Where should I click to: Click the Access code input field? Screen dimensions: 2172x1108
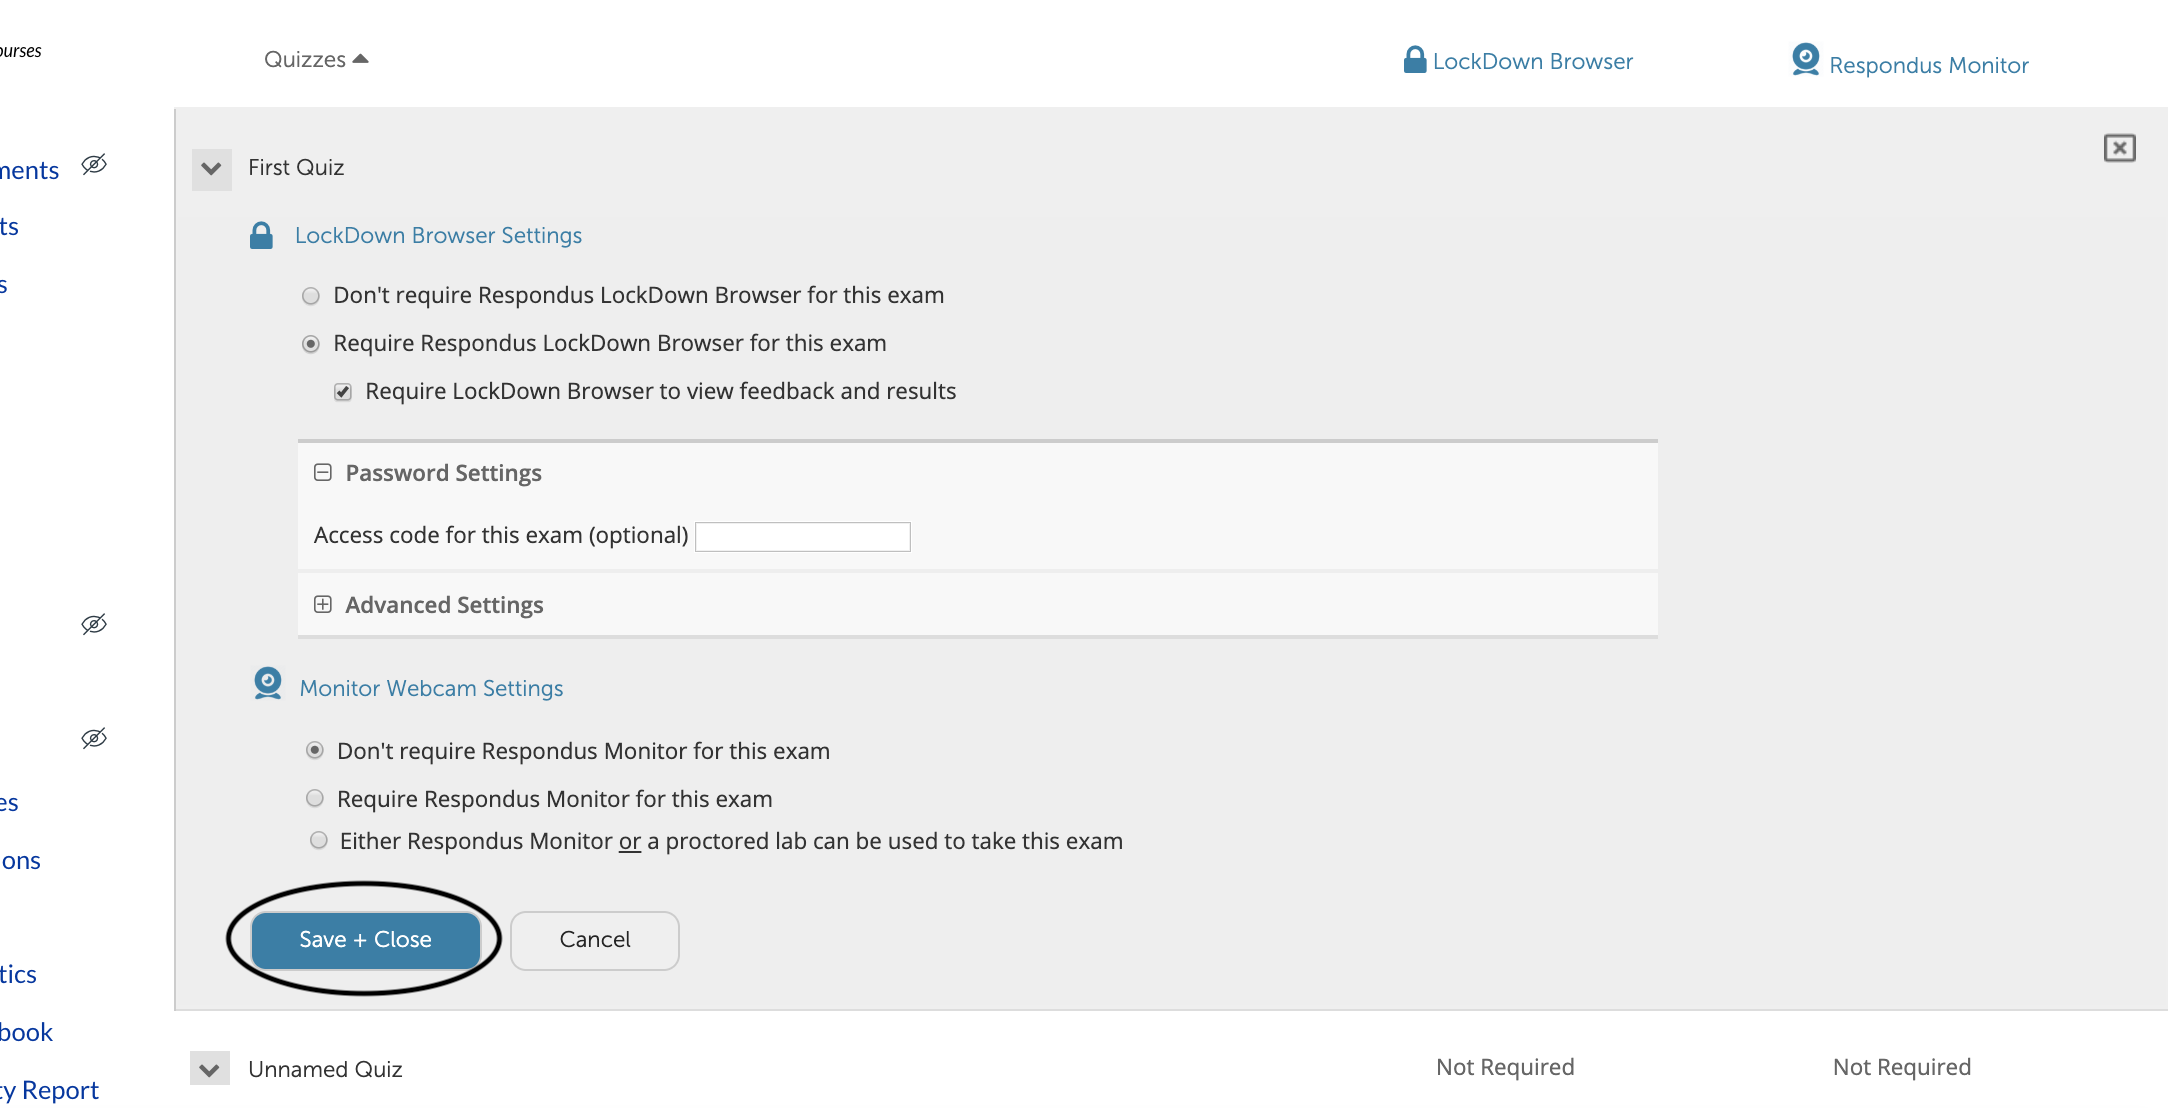[x=803, y=536]
